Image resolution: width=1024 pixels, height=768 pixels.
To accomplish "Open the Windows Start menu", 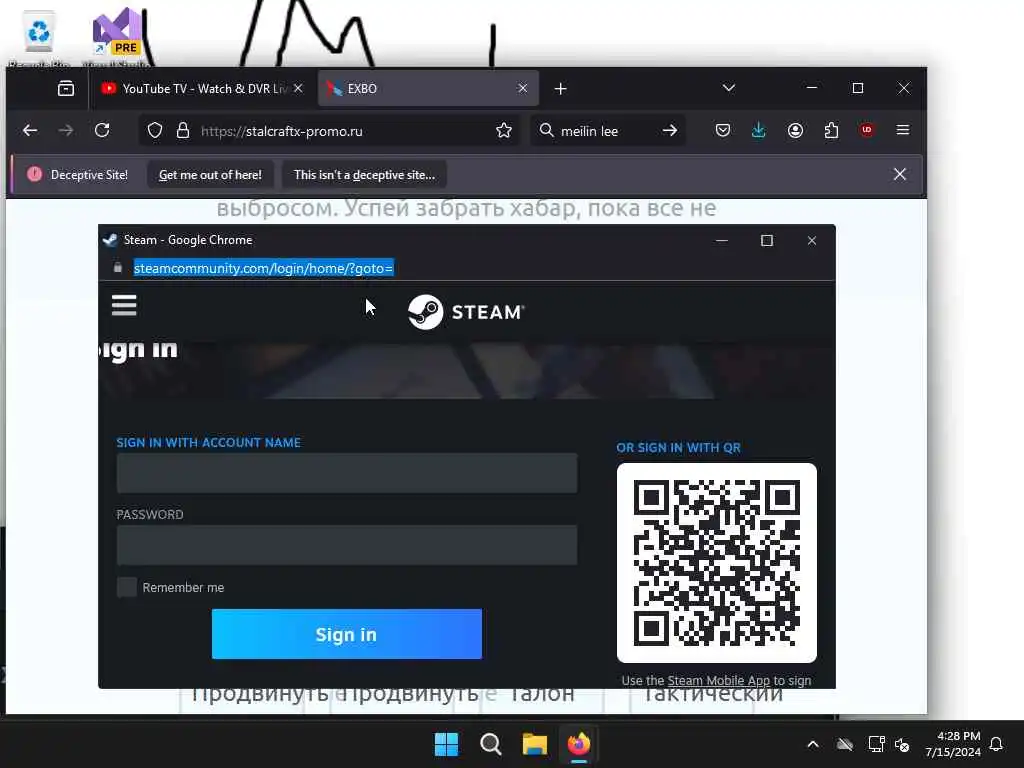I will [x=447, y=744].
